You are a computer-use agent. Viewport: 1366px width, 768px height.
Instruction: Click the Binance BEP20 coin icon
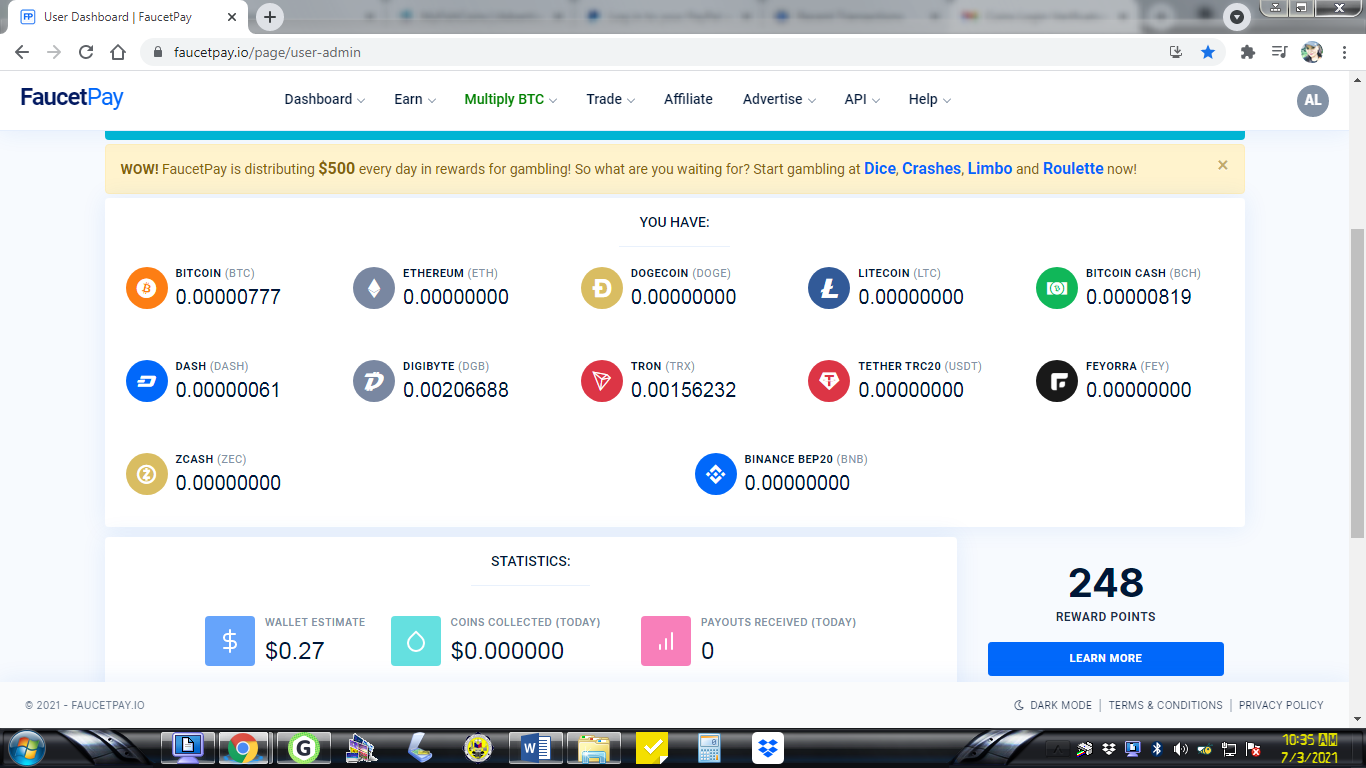(716, 474)
